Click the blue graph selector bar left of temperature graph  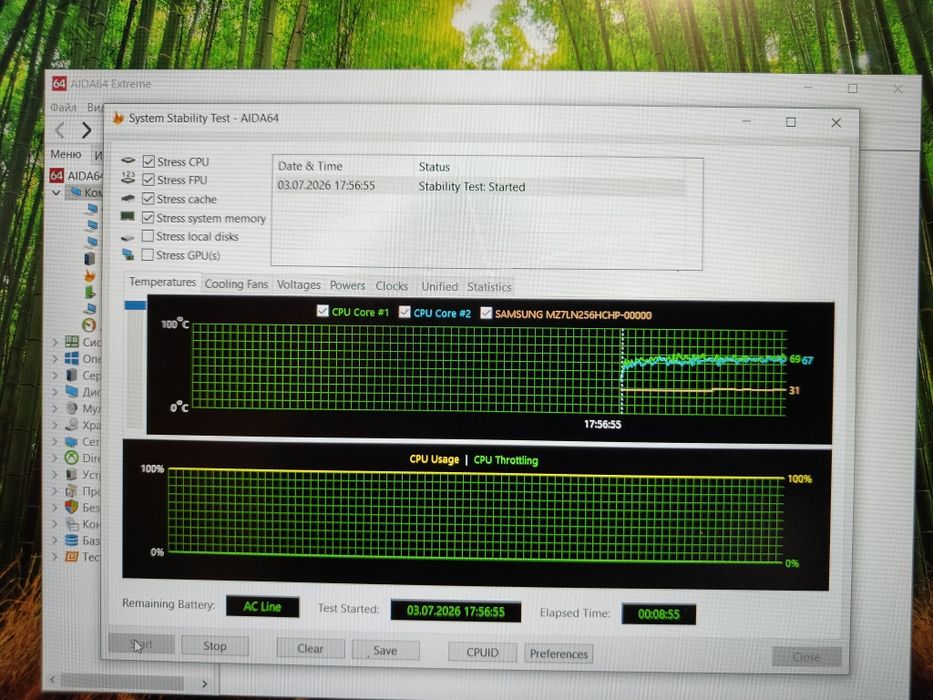point(135,305)
